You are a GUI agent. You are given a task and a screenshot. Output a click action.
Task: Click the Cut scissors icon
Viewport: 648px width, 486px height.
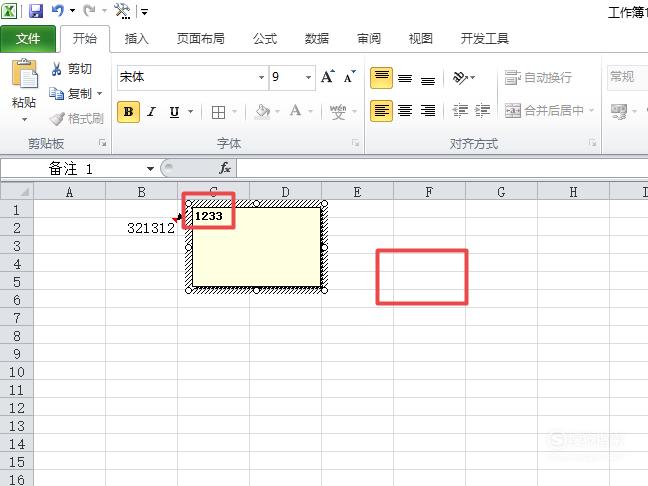click(57, 69)
